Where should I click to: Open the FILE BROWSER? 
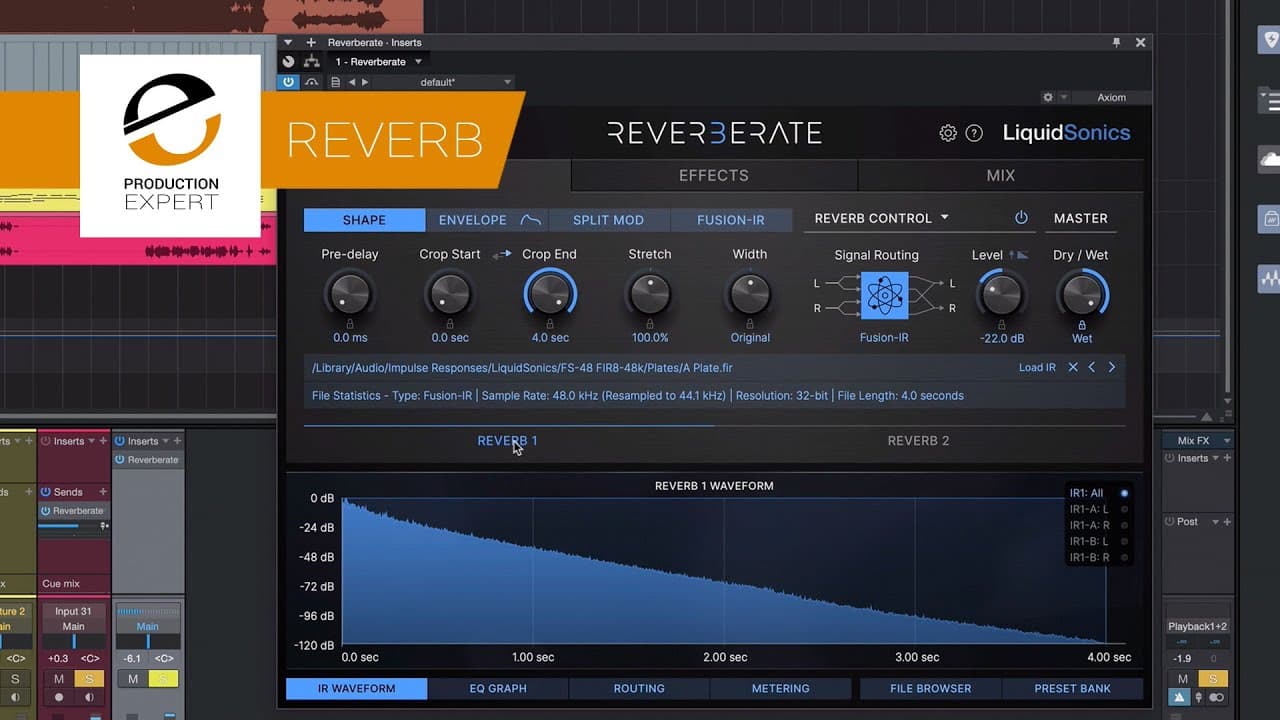tap(930, 688)
